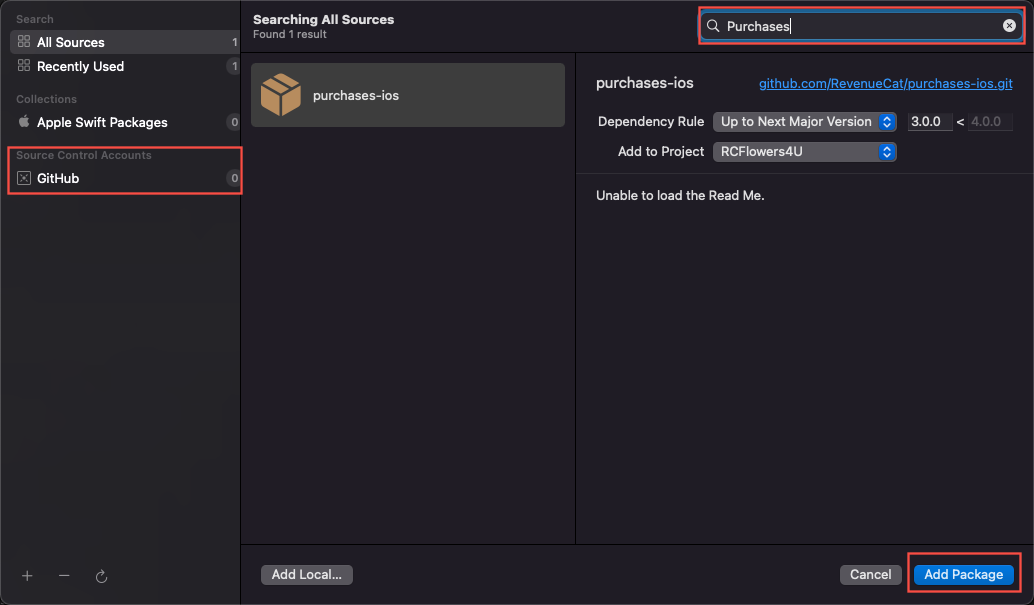Viewport: 1034px width, 605px height.
Task: Select Recently Used in sidebar
Action: [125, 66]
